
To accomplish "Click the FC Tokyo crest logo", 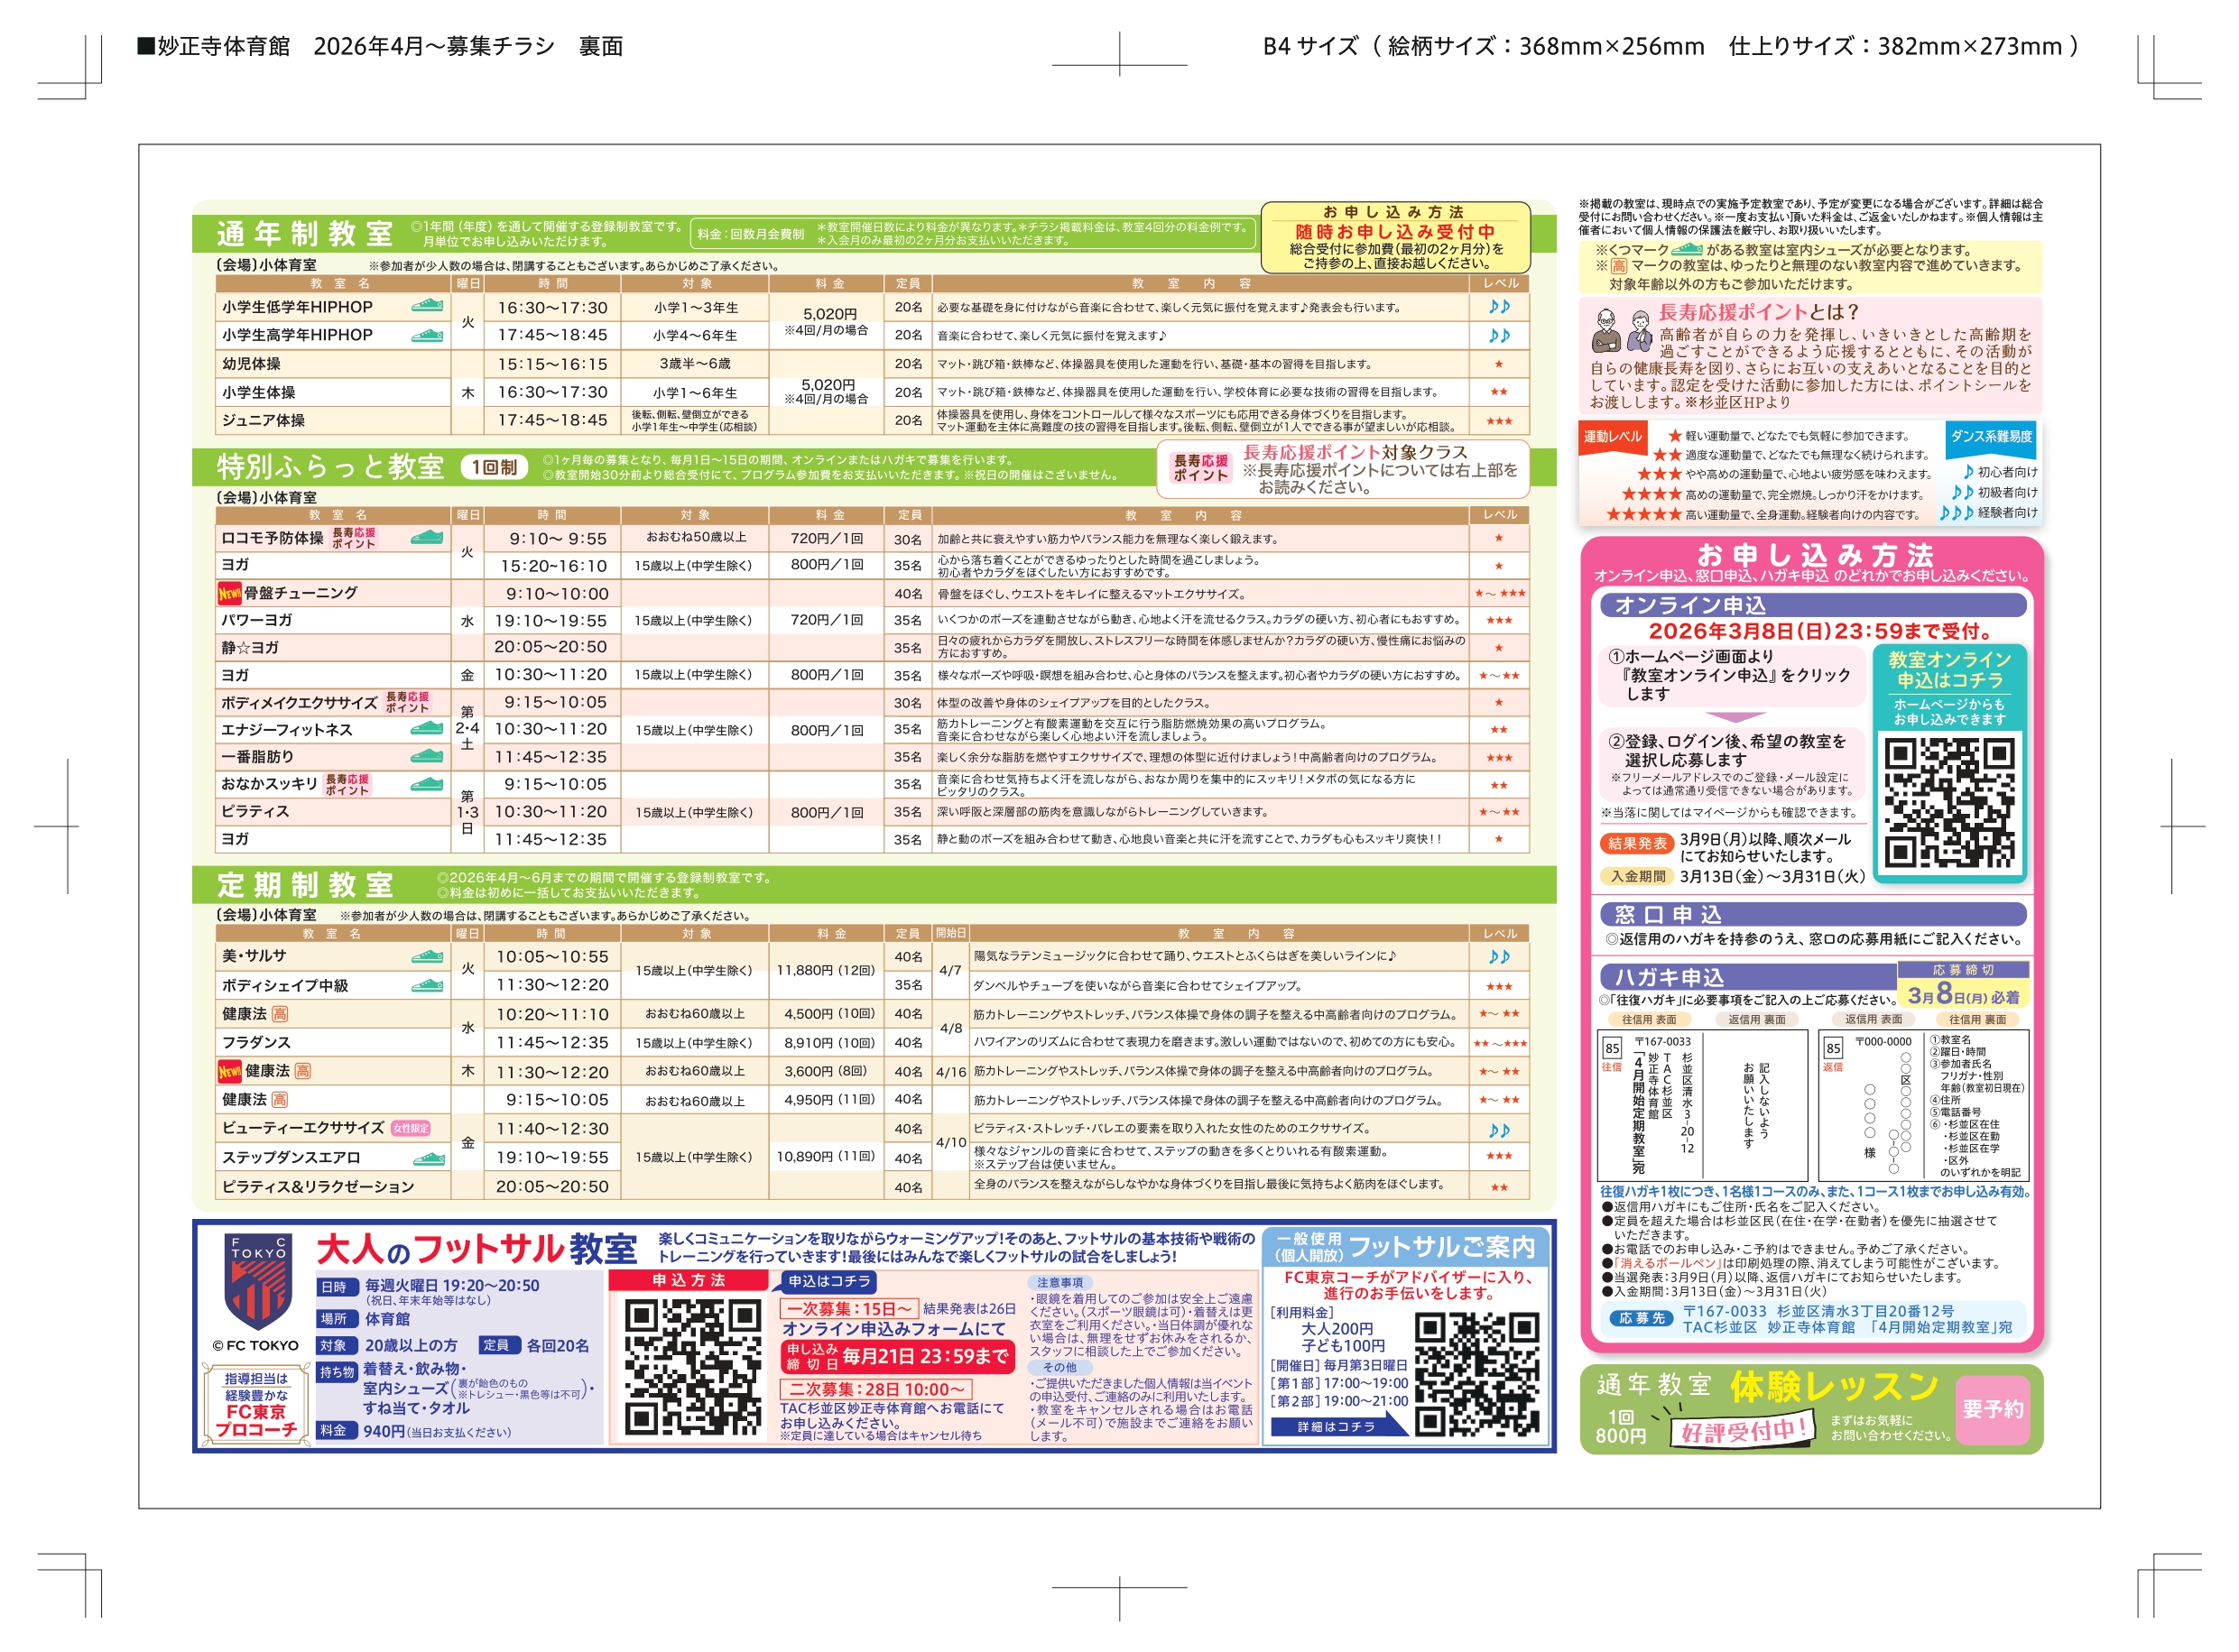I will point(258,1281).
